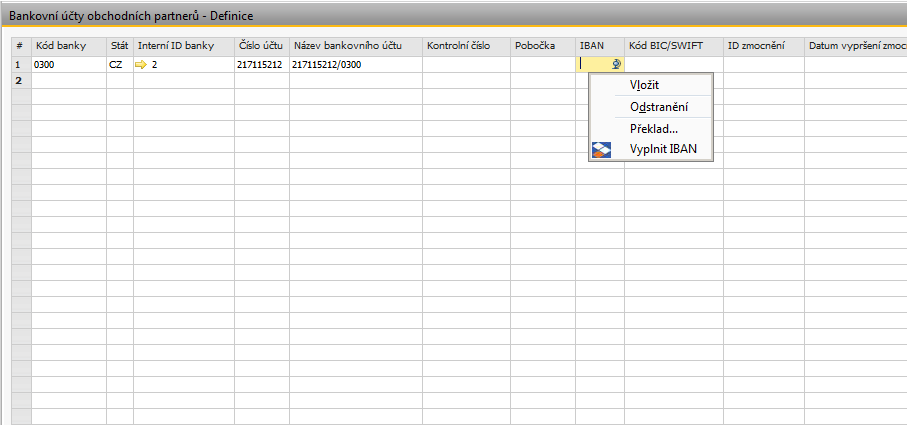Open Překlad... from the context menu
The height and width of the screenshot is (425, 907).
click(654, 128)
